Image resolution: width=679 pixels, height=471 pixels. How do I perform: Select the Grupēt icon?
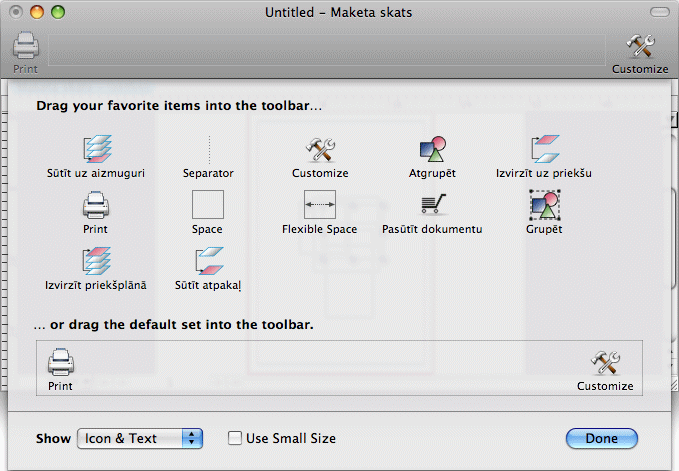[545, 205]
